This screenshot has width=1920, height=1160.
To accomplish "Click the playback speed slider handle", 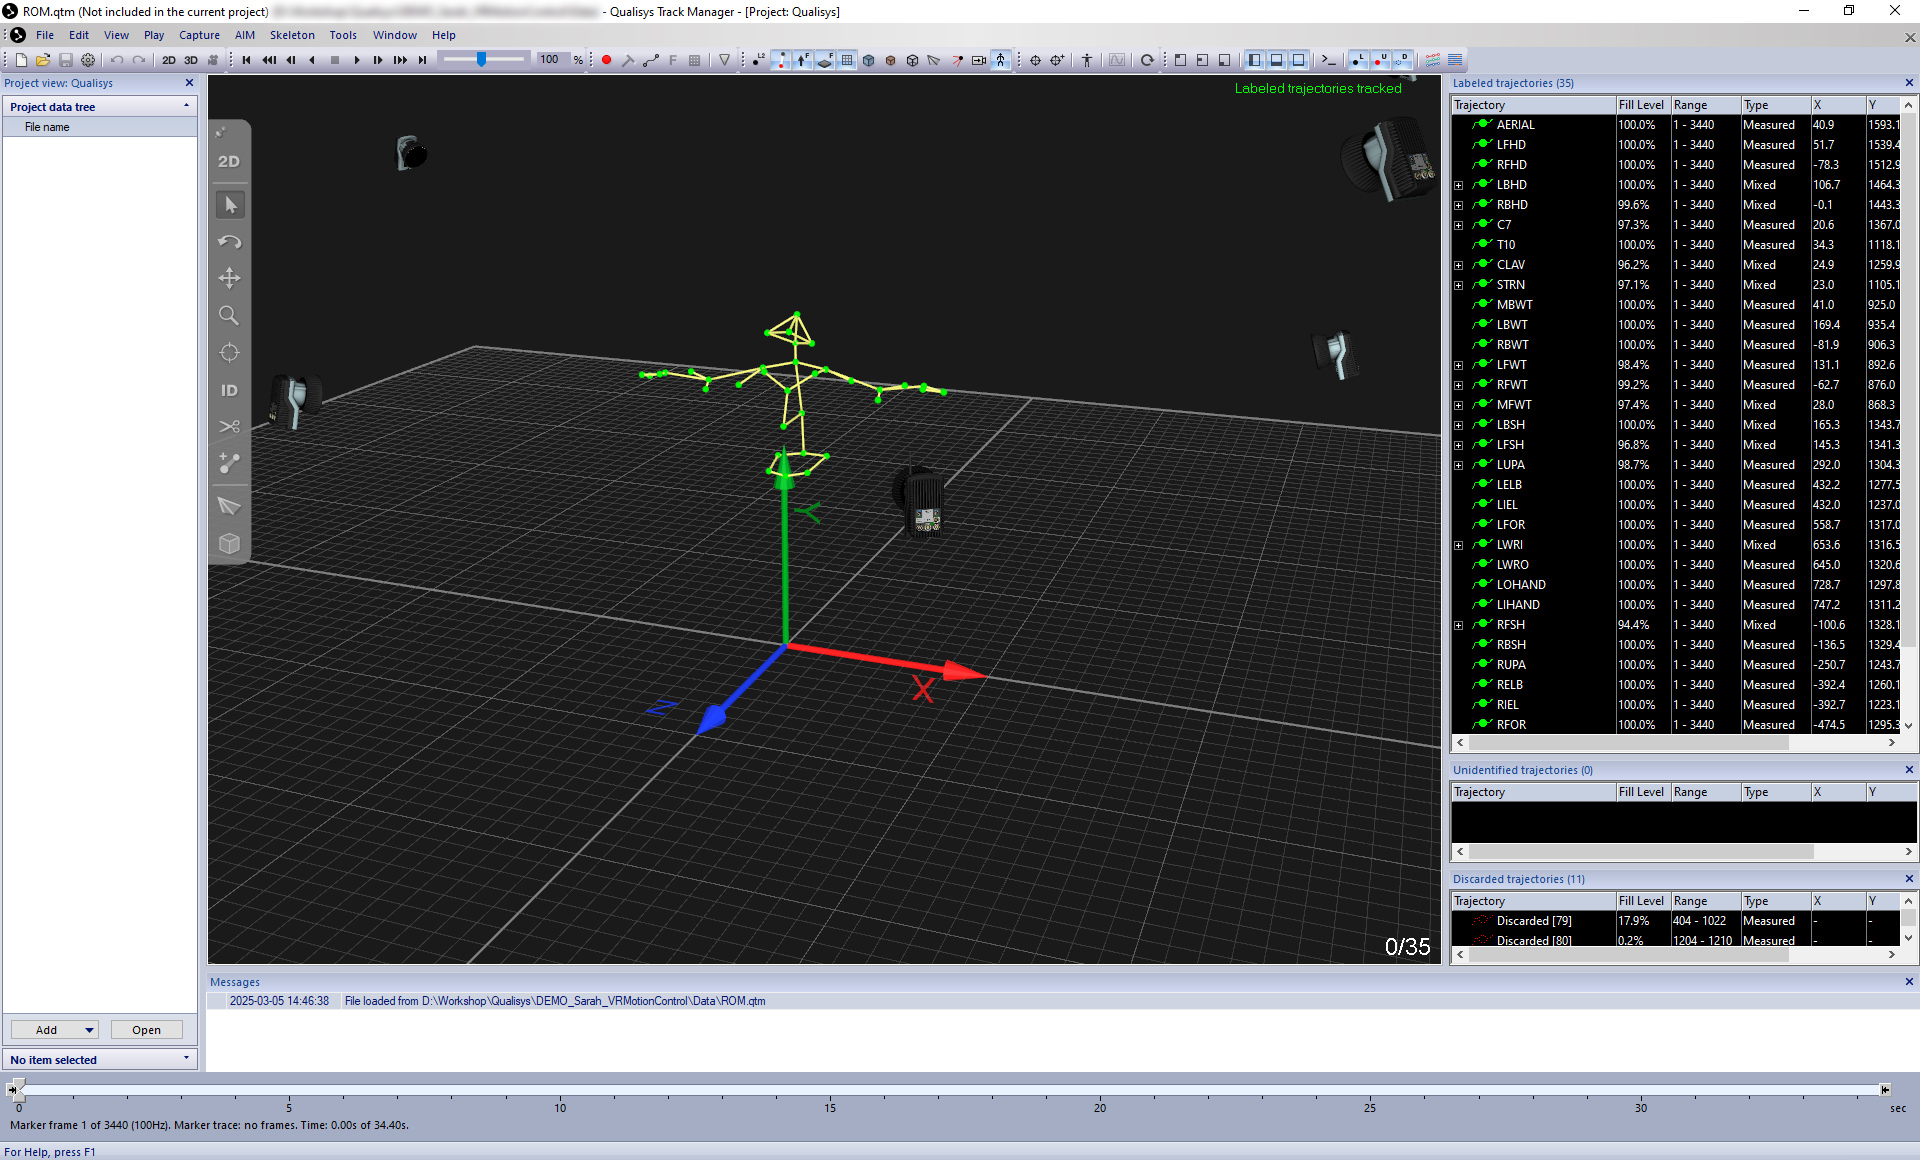I will 482,60.
